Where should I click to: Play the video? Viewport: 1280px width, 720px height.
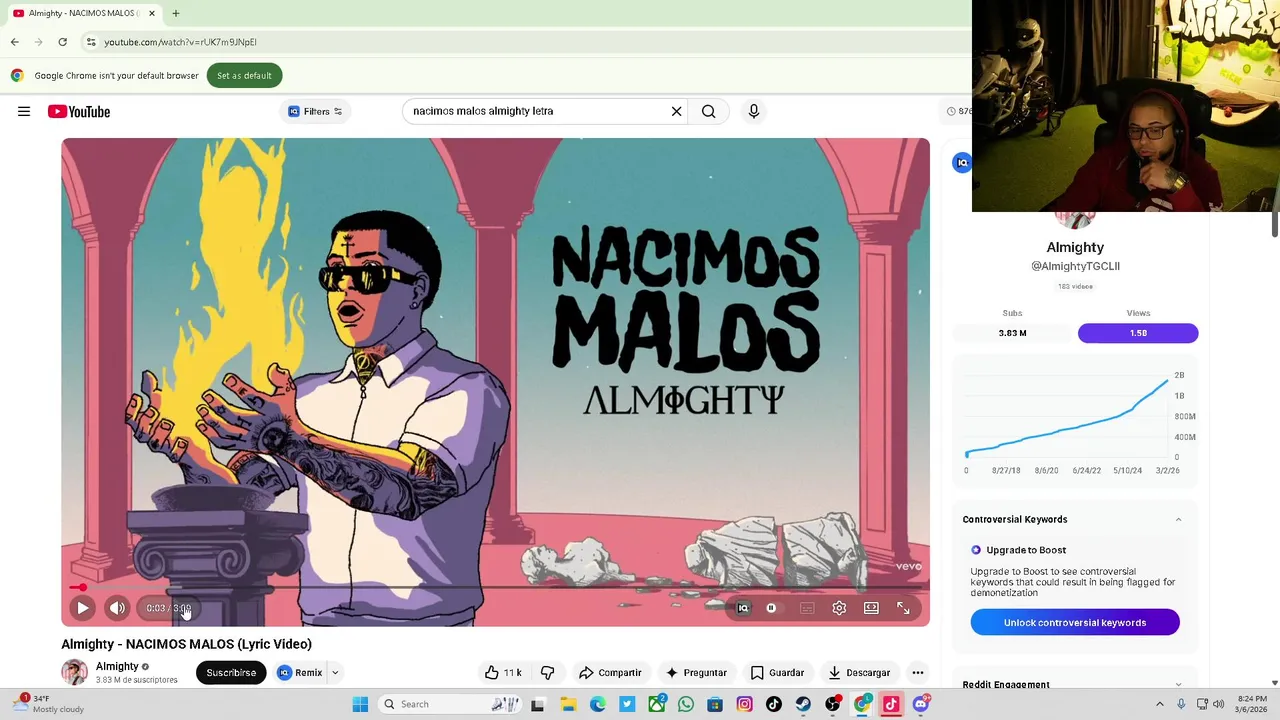pyautogui.click(x=83, y=608)
